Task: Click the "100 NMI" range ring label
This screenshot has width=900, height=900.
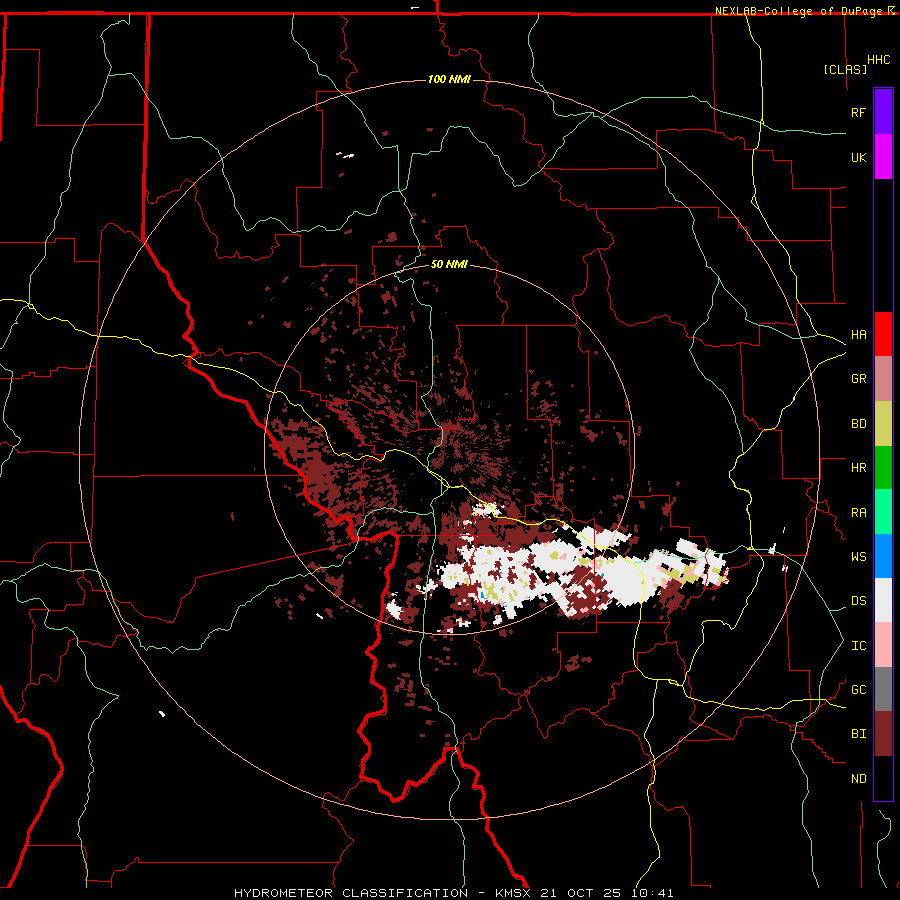Action: click(449, 79)
